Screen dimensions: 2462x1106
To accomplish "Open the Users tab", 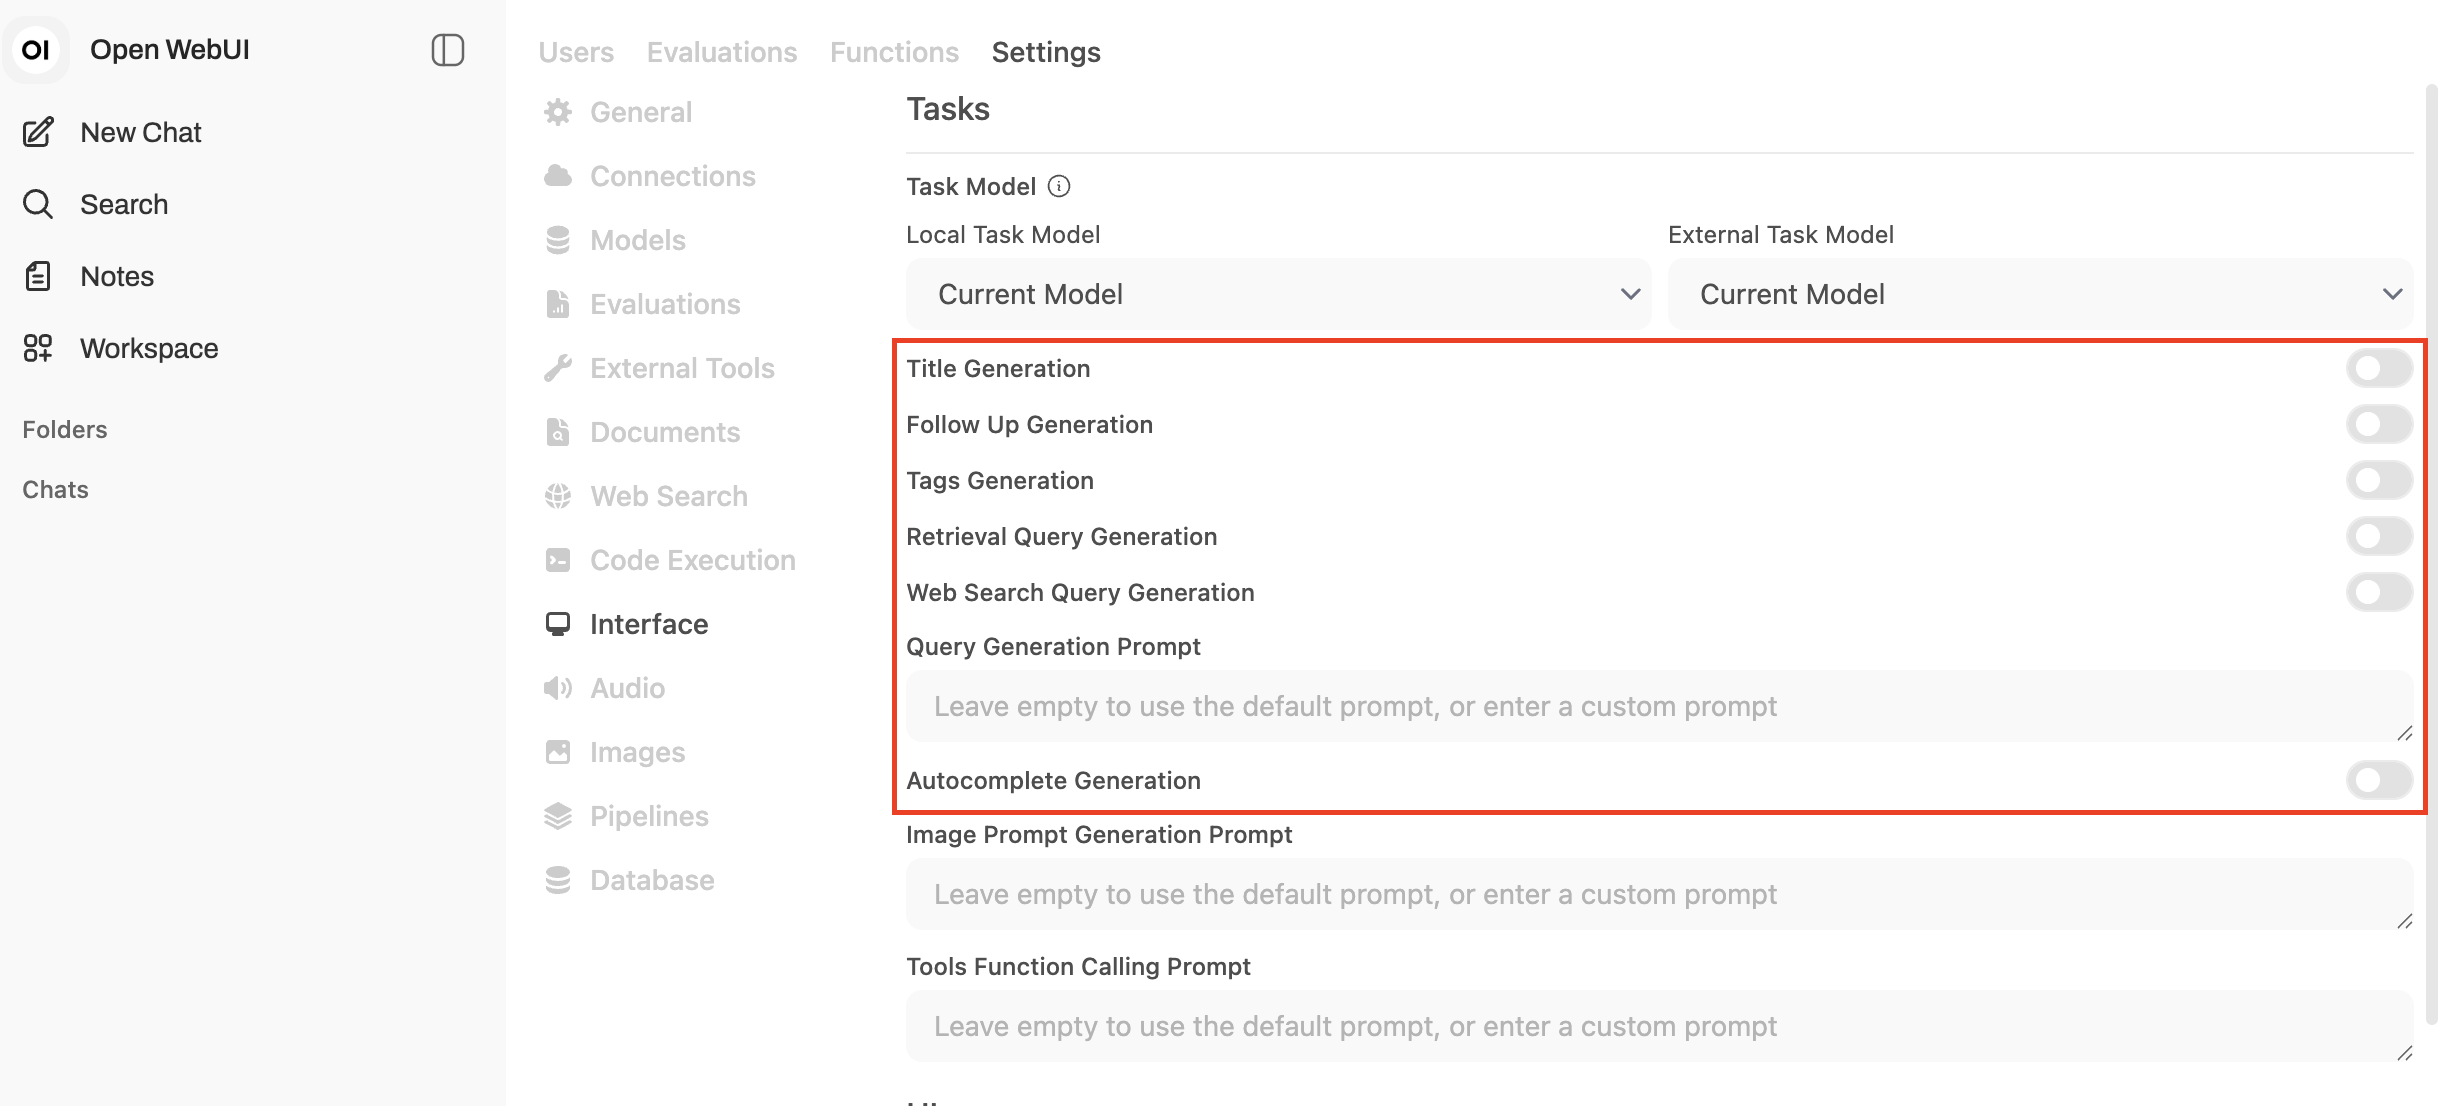I will (x=576, y=52).
